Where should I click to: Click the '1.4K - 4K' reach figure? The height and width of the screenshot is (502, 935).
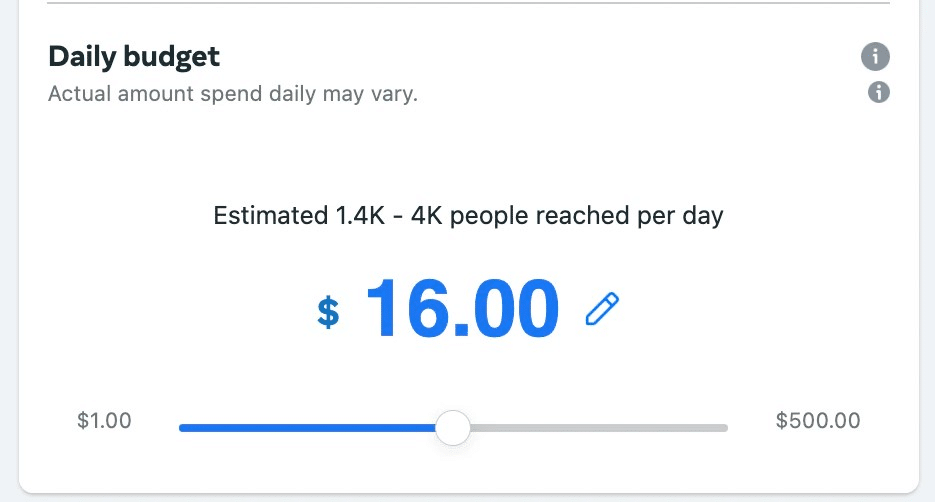click(x=389, y=215)
